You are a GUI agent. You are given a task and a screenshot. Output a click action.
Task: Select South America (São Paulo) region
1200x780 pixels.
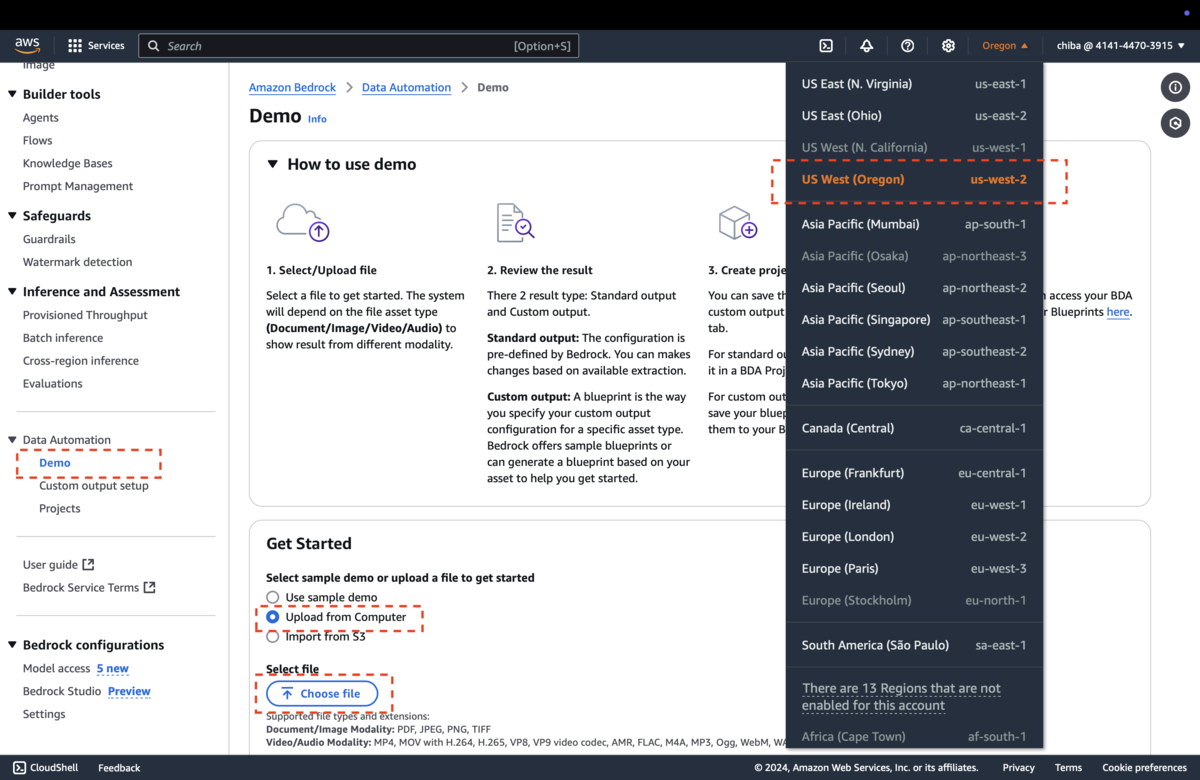(914, 645)
